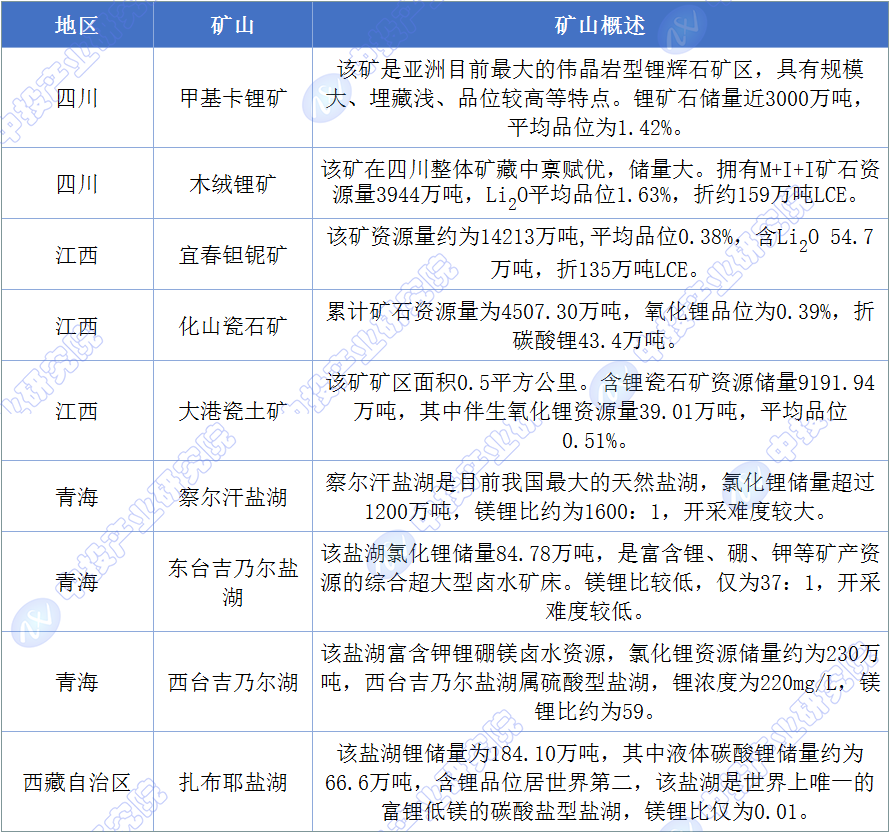The image size is (890, 832).
Task: Select the description with 锂浓度为220mg/L
Action: (600, 682)
